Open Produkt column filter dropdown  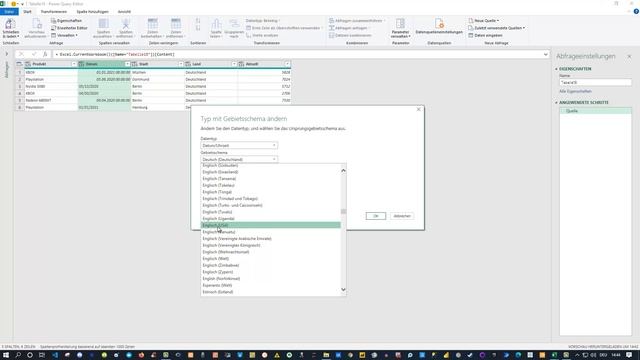click(74, 64)
